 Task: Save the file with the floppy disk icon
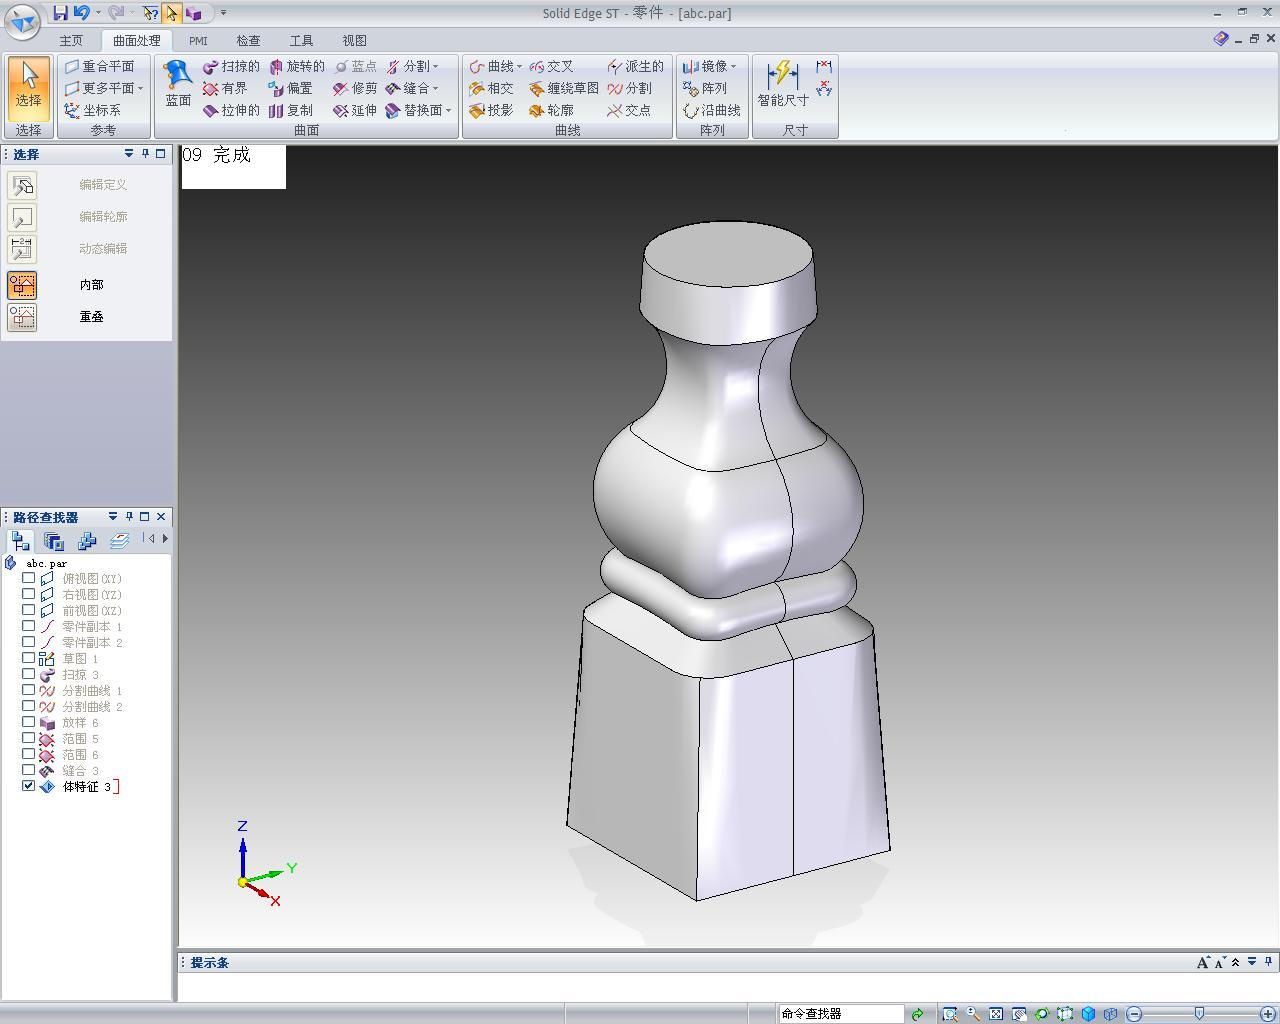point(61,13)
